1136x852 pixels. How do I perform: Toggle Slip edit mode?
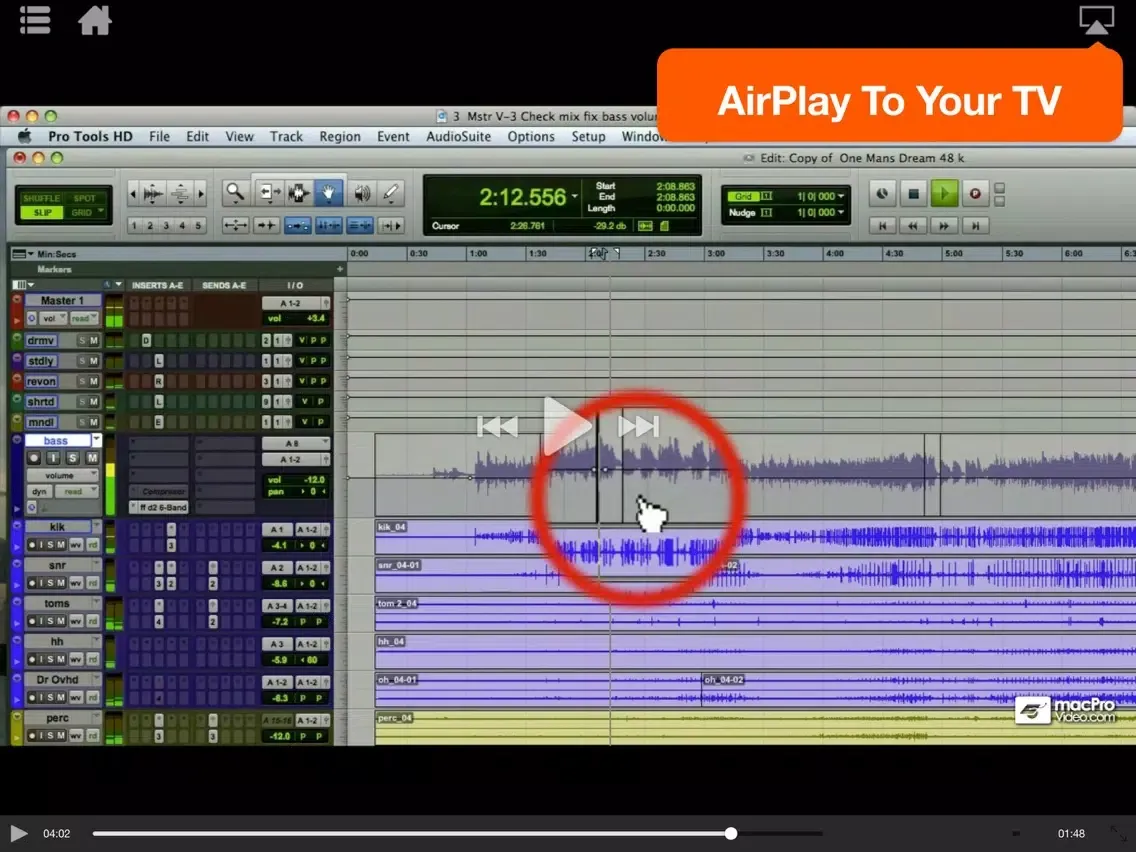[42, 212]
